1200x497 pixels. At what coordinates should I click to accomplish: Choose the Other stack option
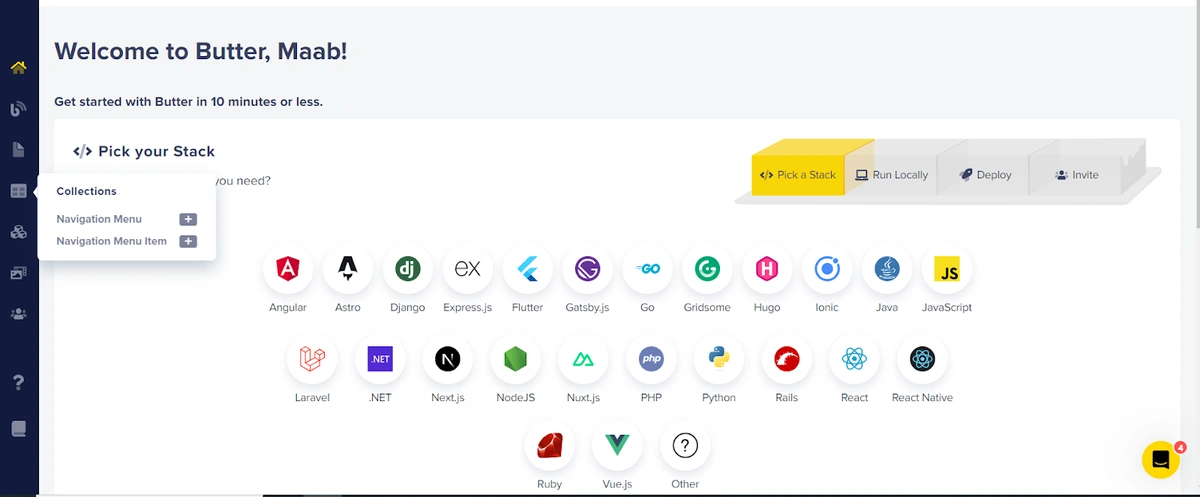[685, 446]
